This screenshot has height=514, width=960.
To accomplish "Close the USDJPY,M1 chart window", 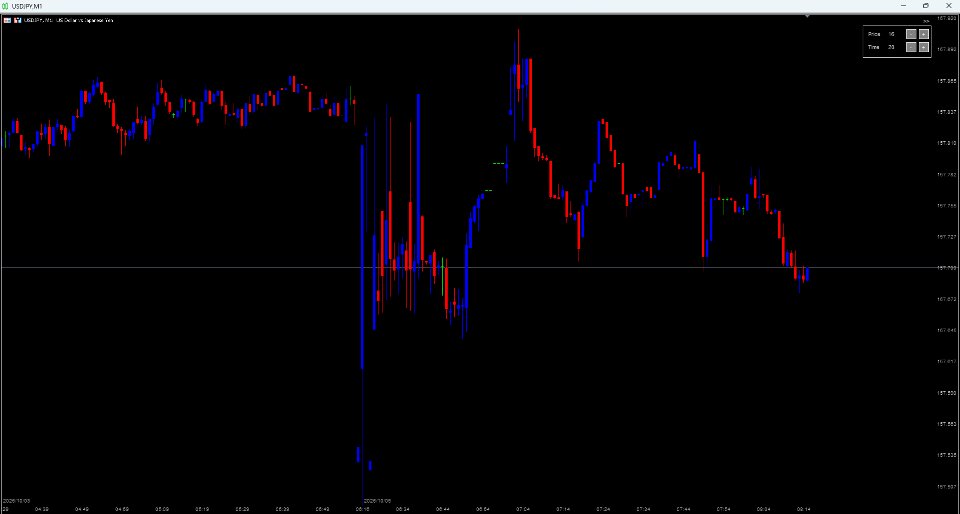I will (947, 6).
